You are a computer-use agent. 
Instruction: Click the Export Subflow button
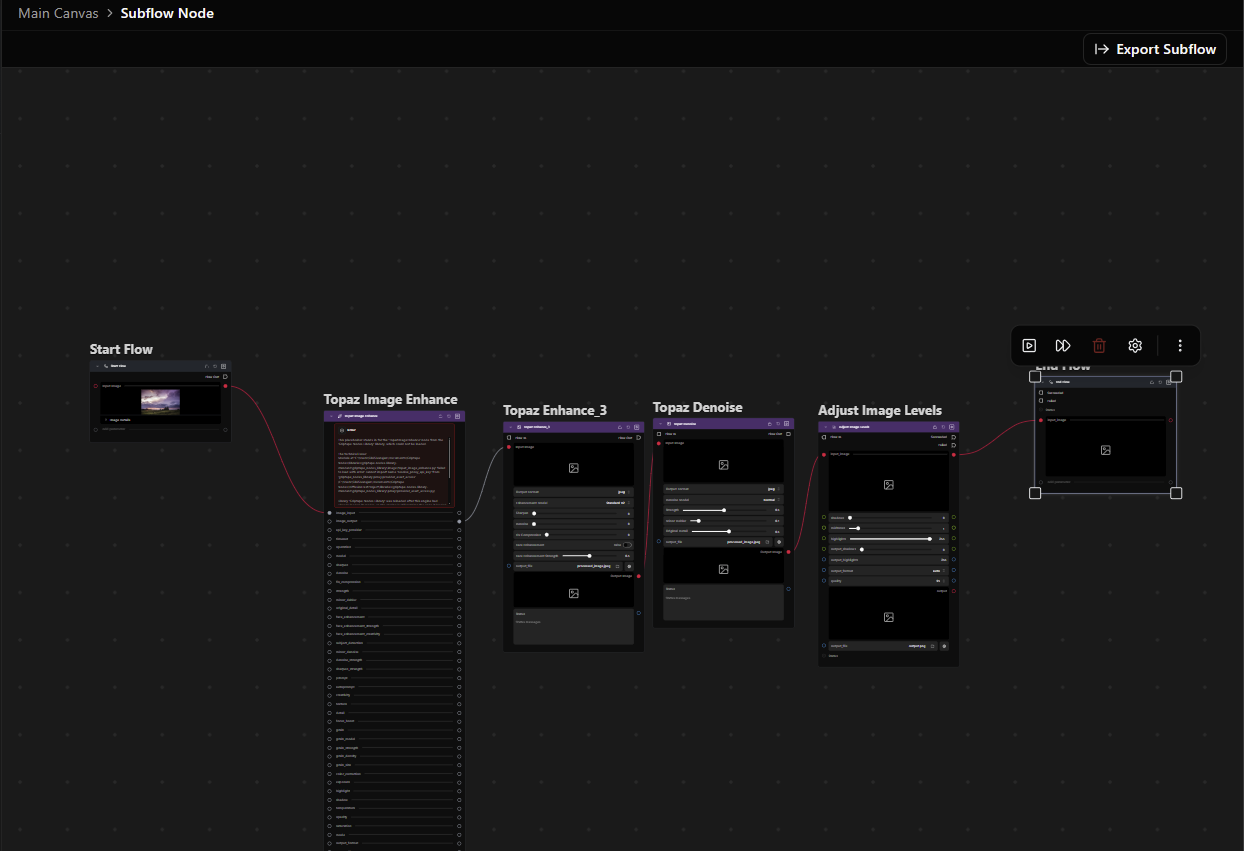(x=1155, y=49)
